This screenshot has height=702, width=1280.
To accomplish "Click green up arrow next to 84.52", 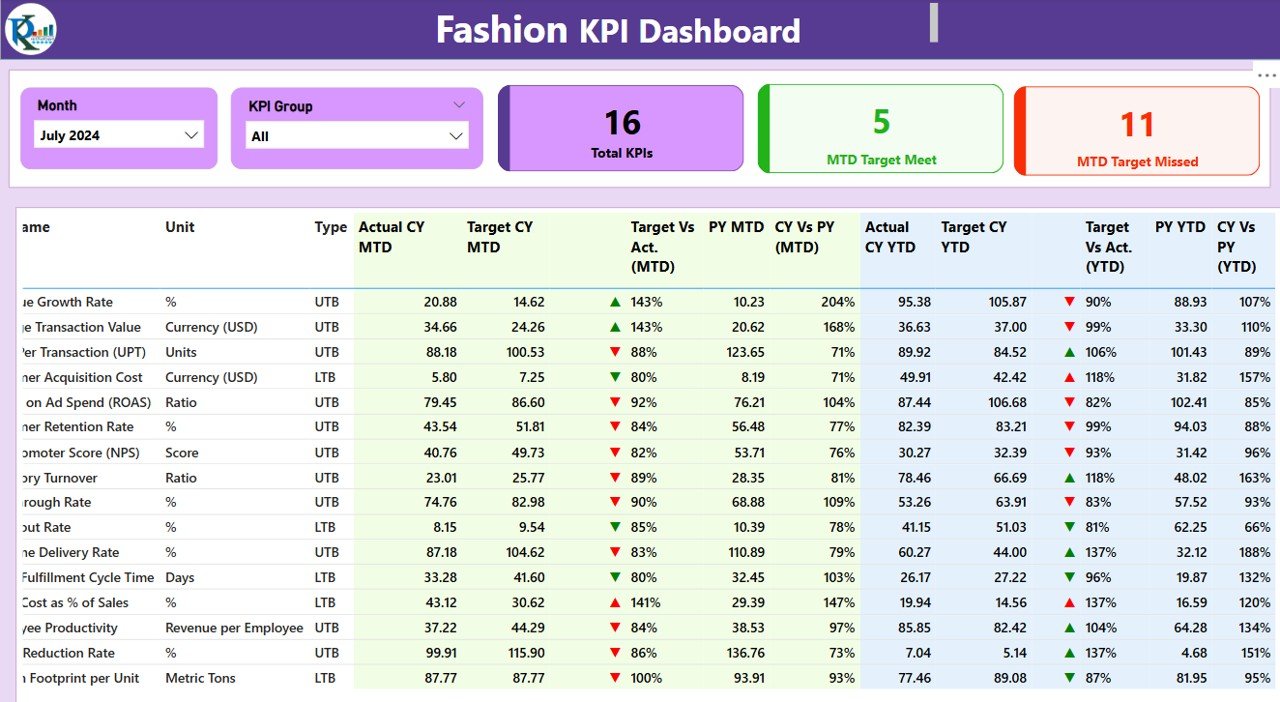I will pos(1070,352).
